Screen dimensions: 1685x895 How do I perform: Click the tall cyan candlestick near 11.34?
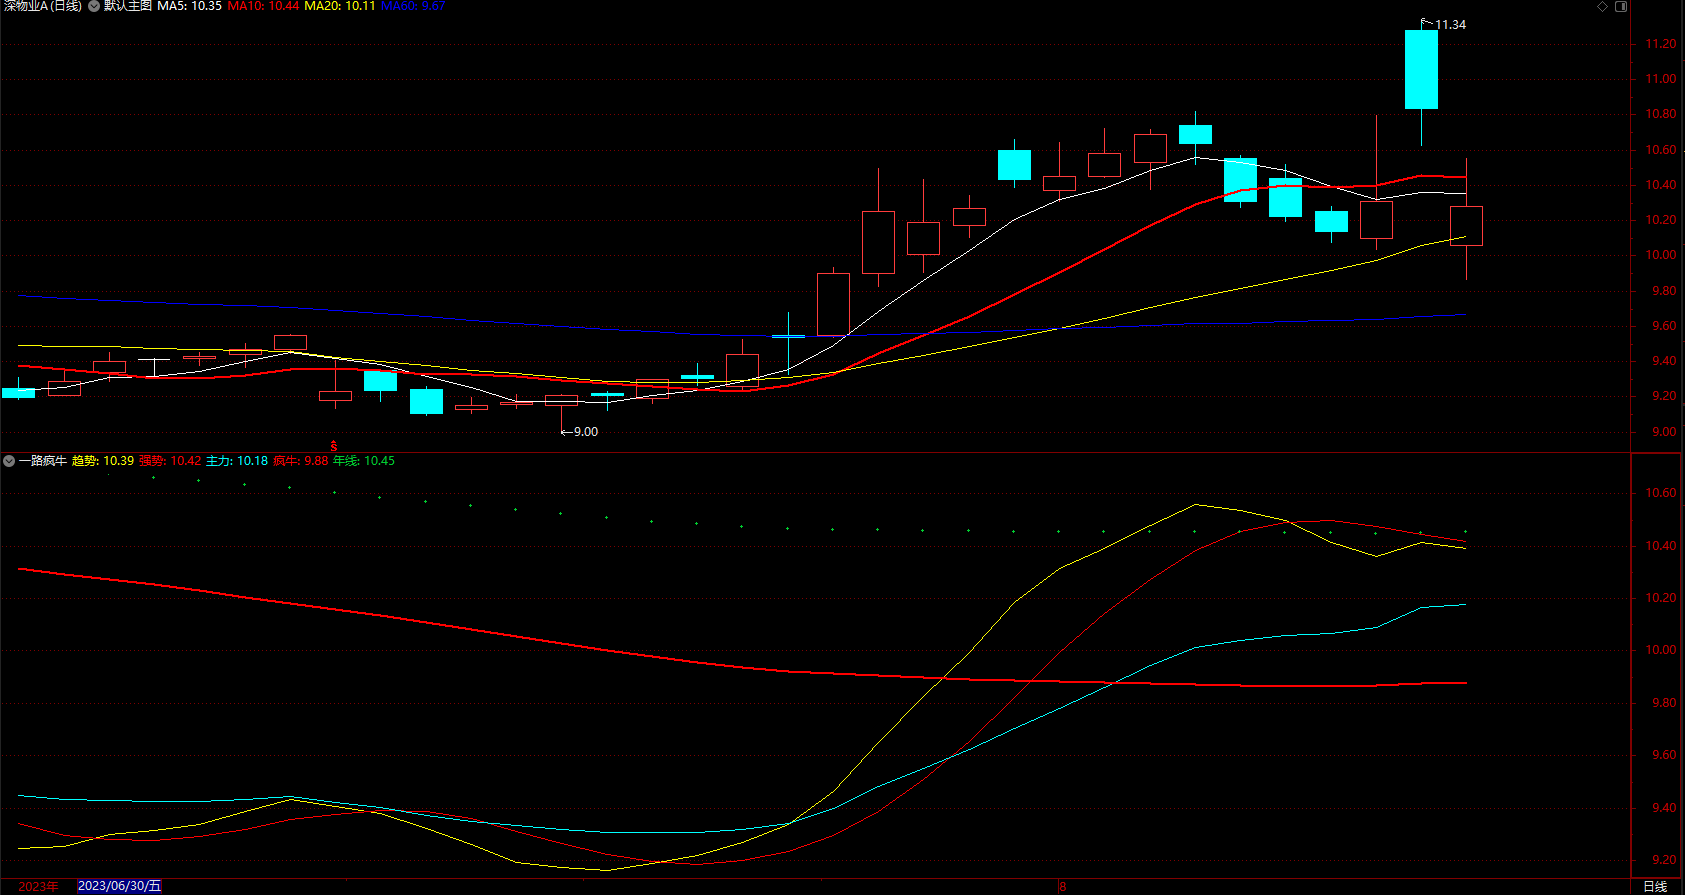click(1421, 70)
